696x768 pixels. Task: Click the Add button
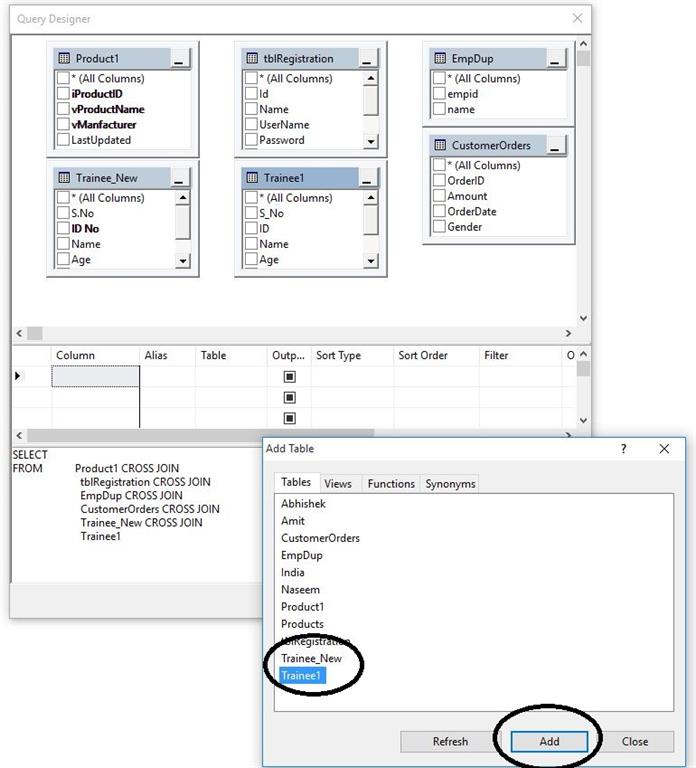pos(549,742)
